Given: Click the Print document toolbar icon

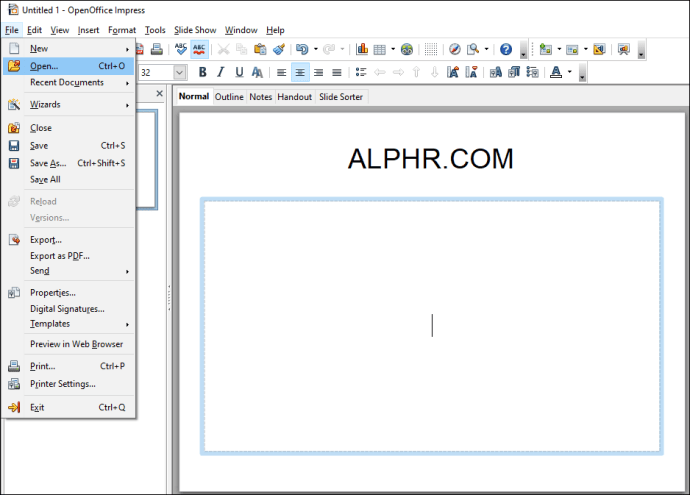Looking at the screenshot, I should point(157,49).
